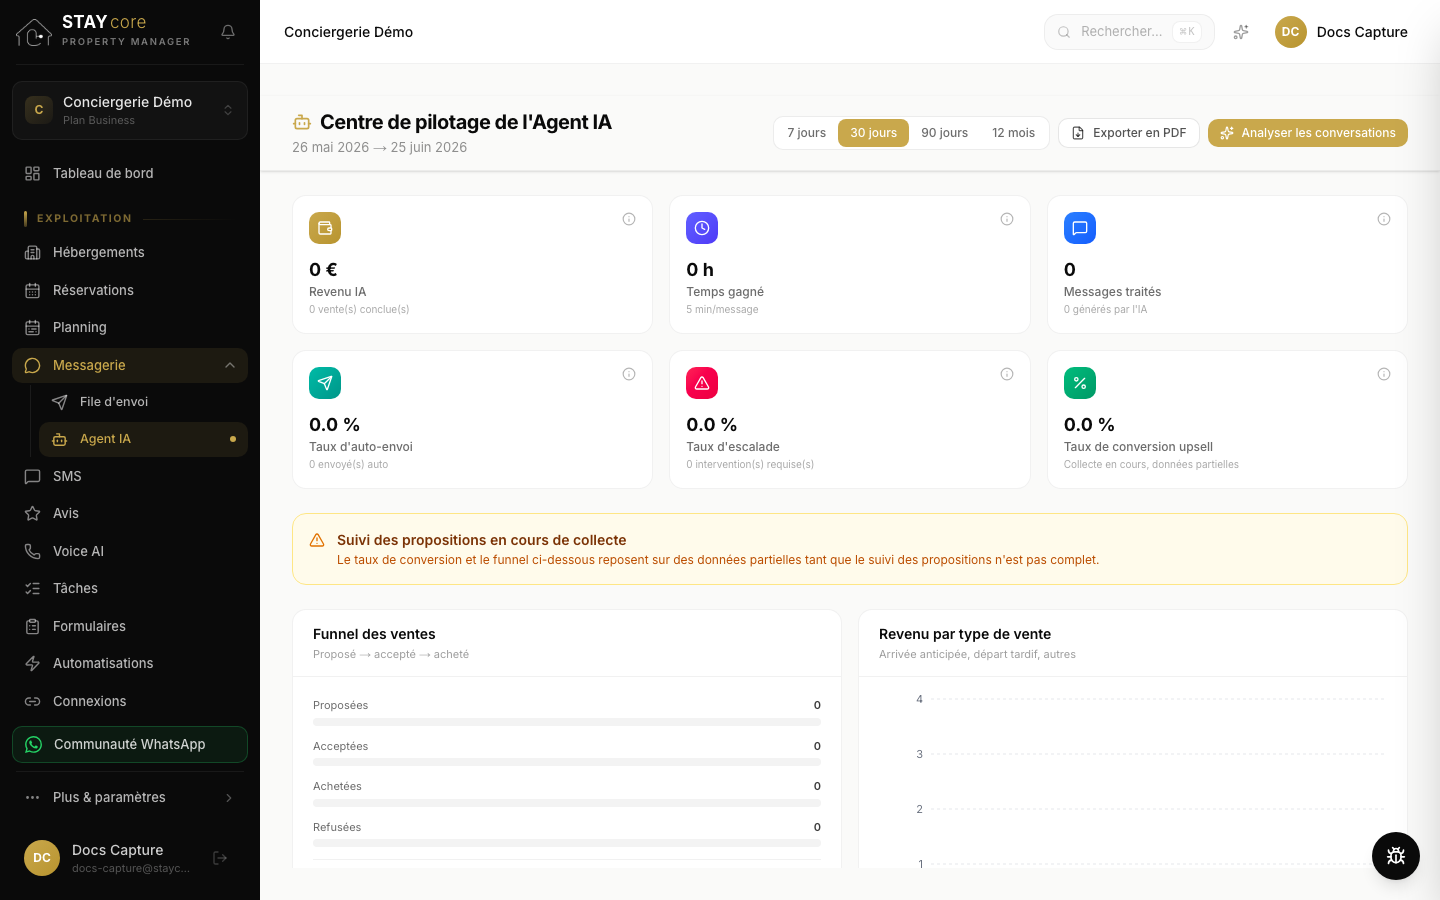Go to Tâches page
This screenshot has width=1440, height=900.
(130, 588)
